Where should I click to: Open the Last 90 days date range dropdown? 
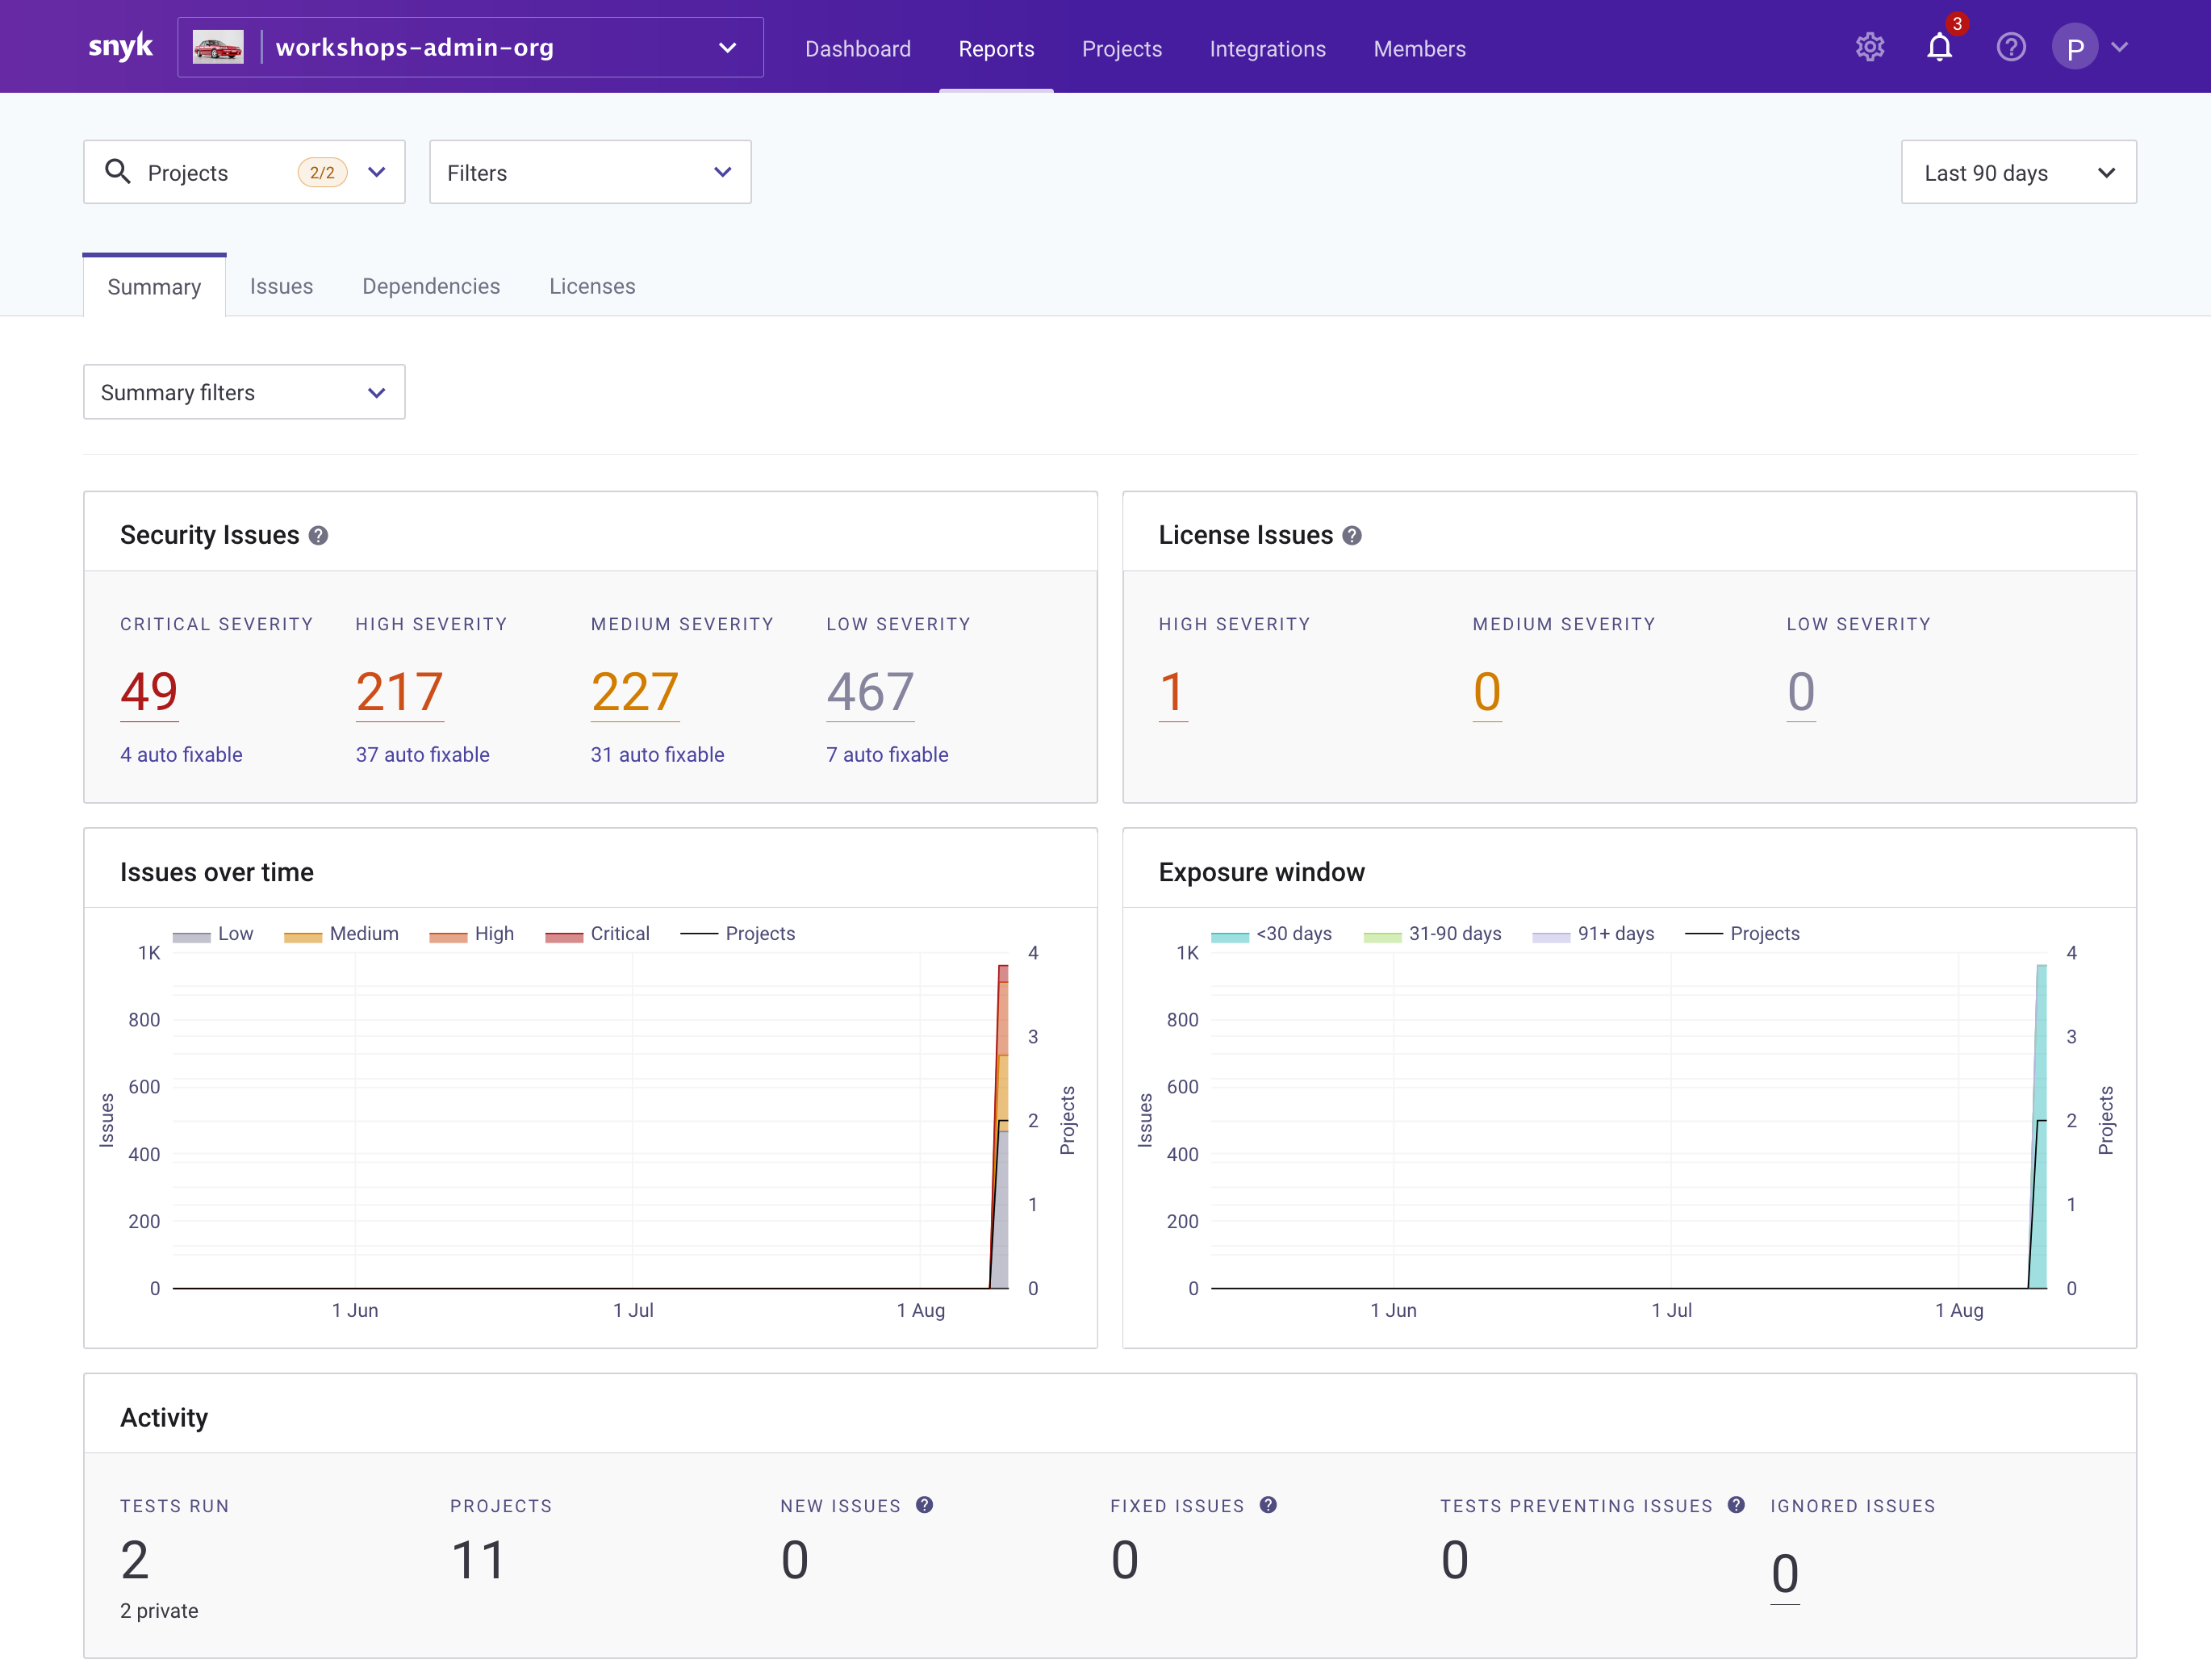click(2018, 173)
